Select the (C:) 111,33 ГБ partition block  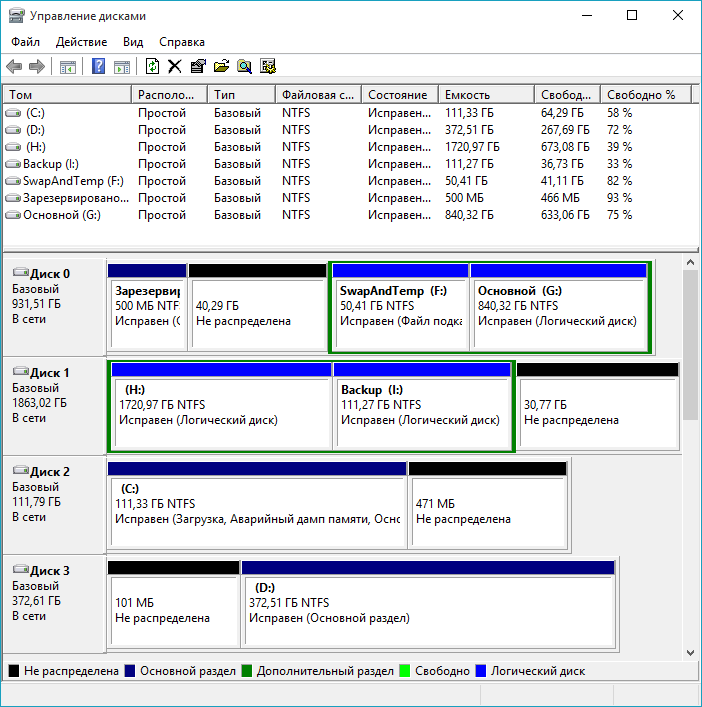257,505
